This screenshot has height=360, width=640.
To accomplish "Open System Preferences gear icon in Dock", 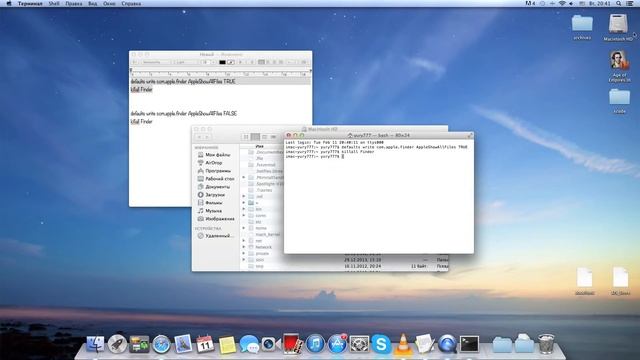I will pos(359,344).
